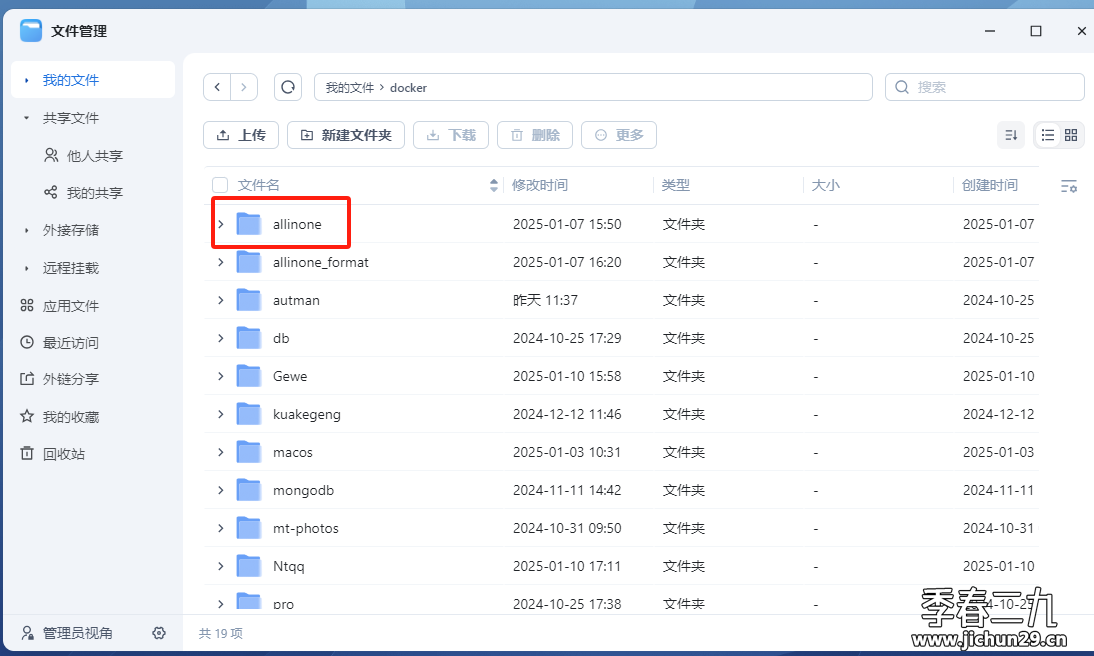Expand the kuakegeng folder row

click(x=220, y=415)
